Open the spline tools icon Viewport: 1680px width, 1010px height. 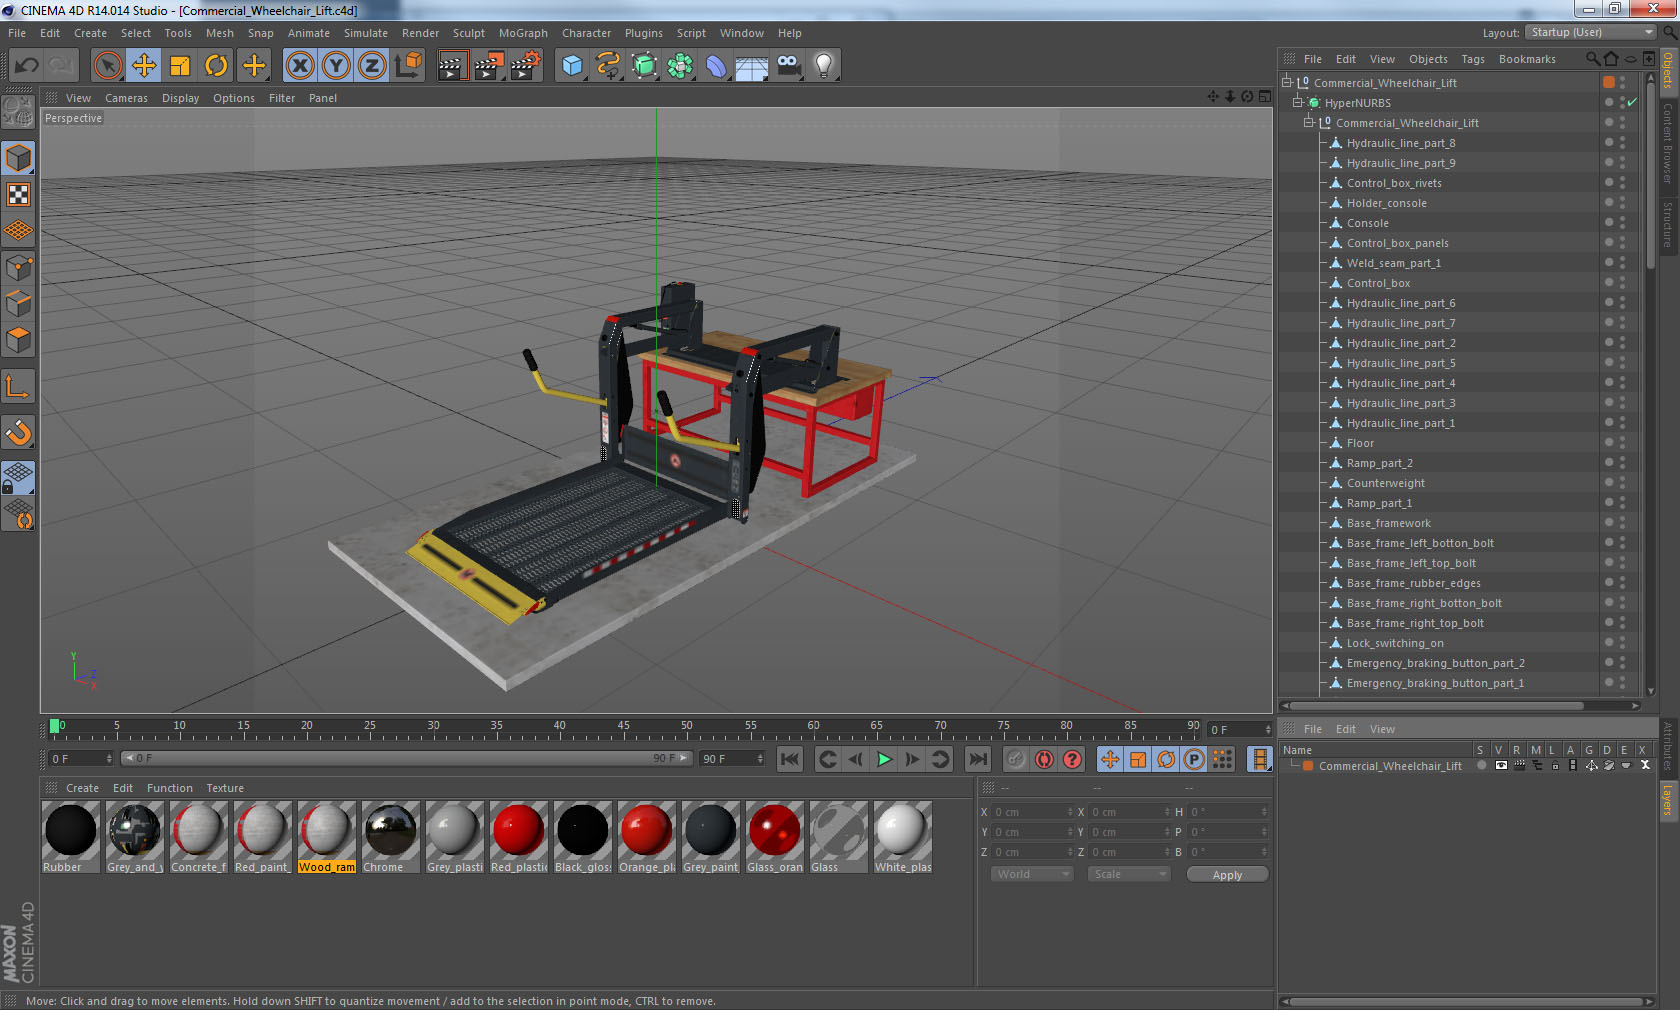(608, 66)
